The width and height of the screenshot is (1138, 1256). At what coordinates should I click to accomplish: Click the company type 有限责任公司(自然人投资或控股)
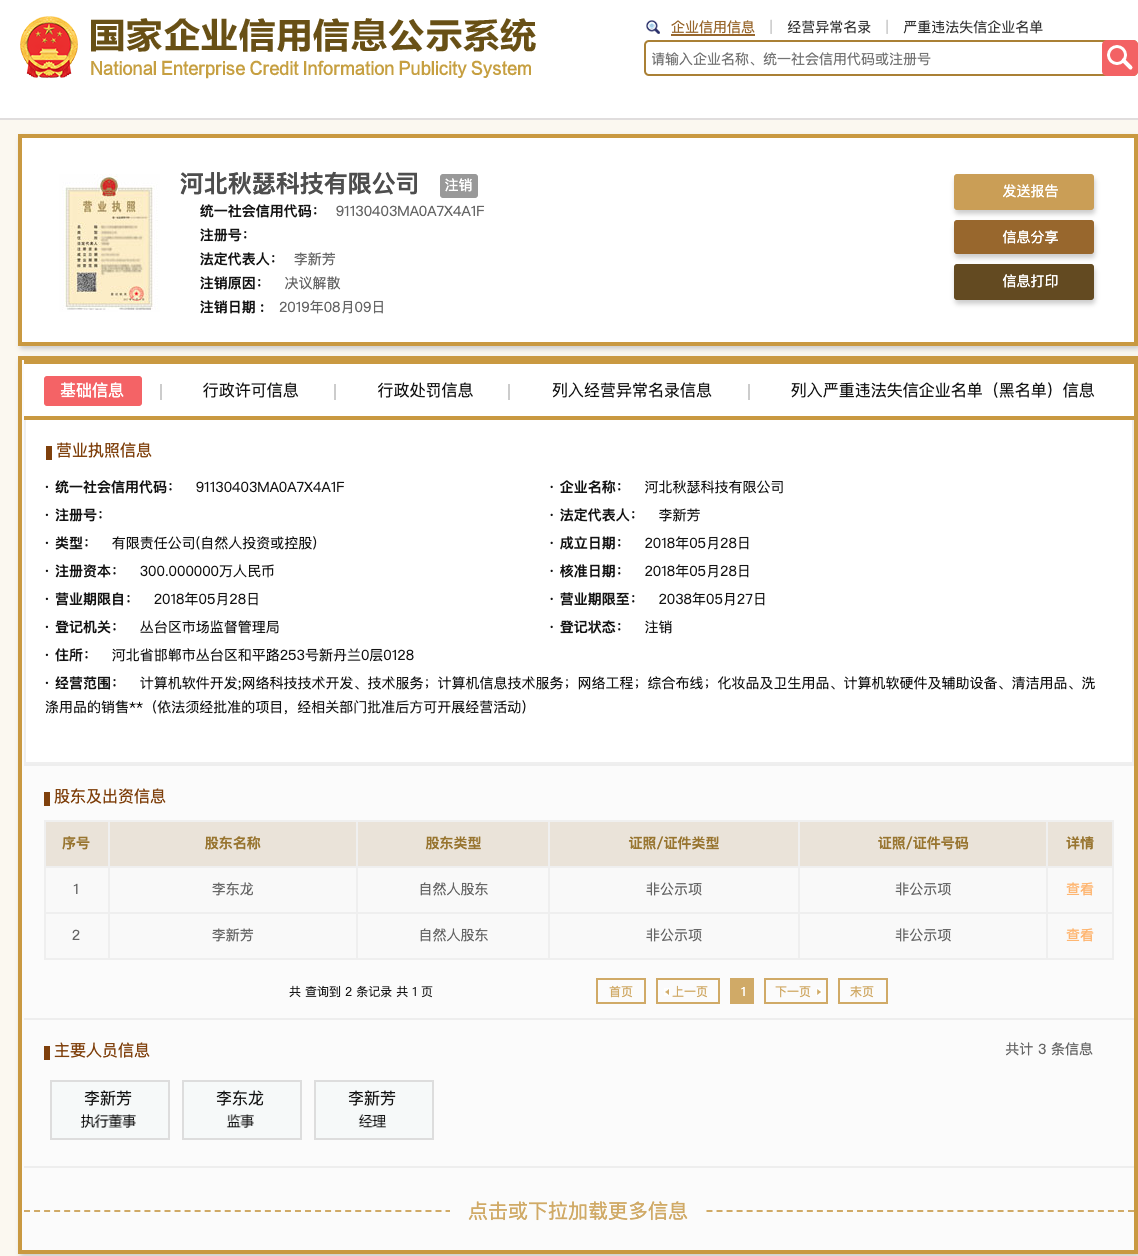pos(214,543)
